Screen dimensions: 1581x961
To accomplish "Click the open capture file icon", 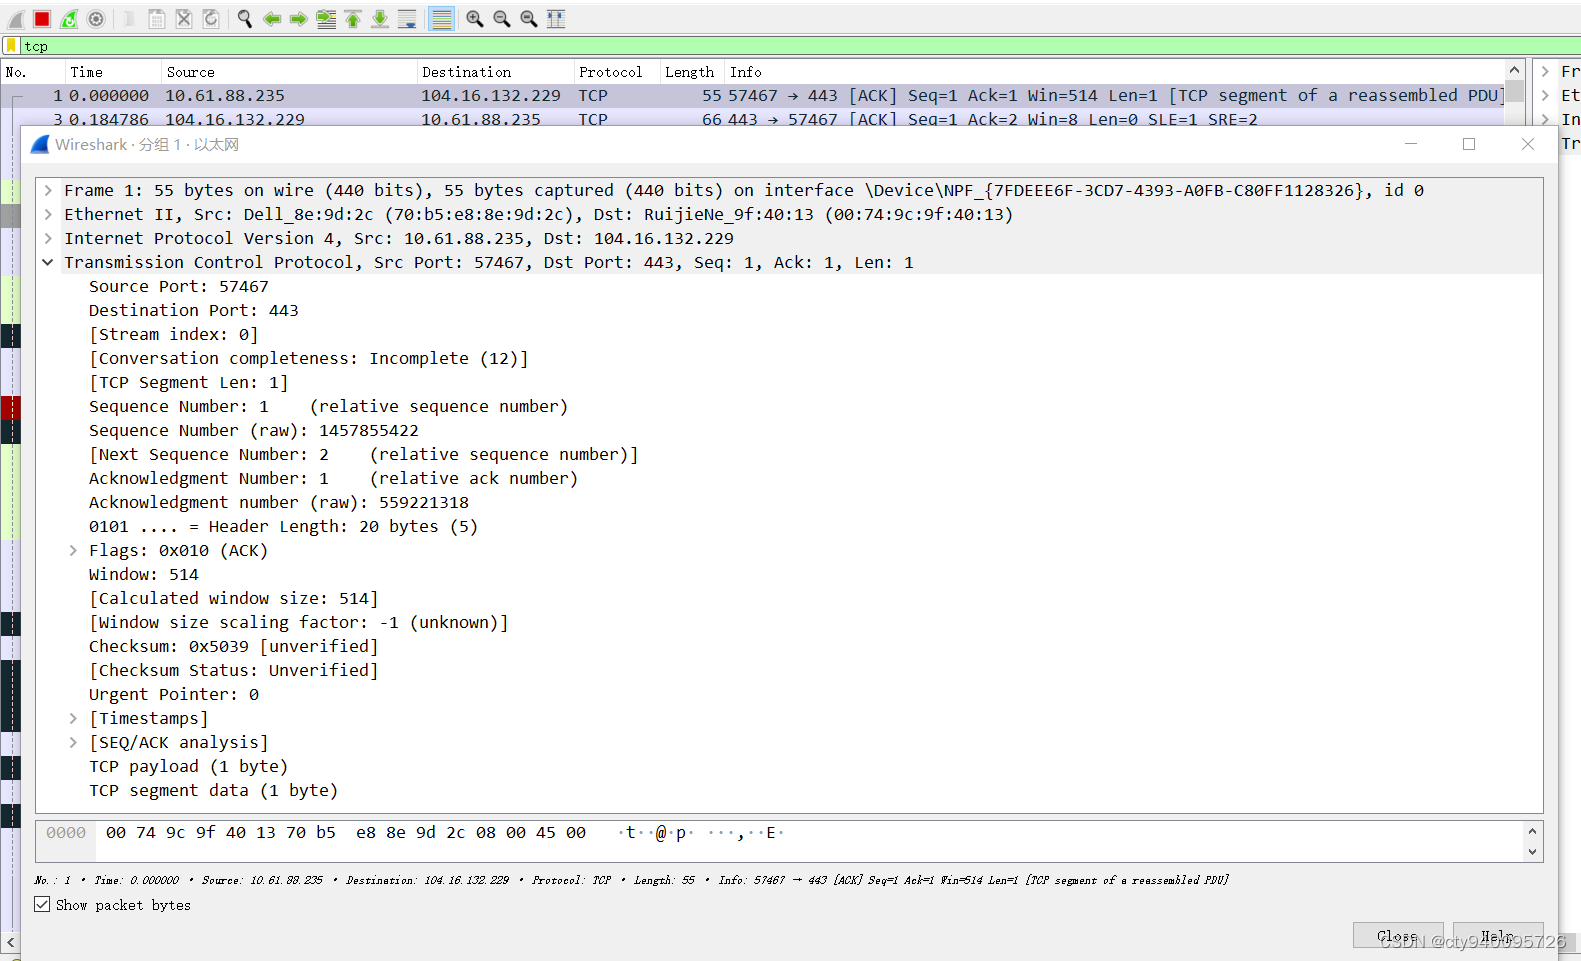I will 129,19.
